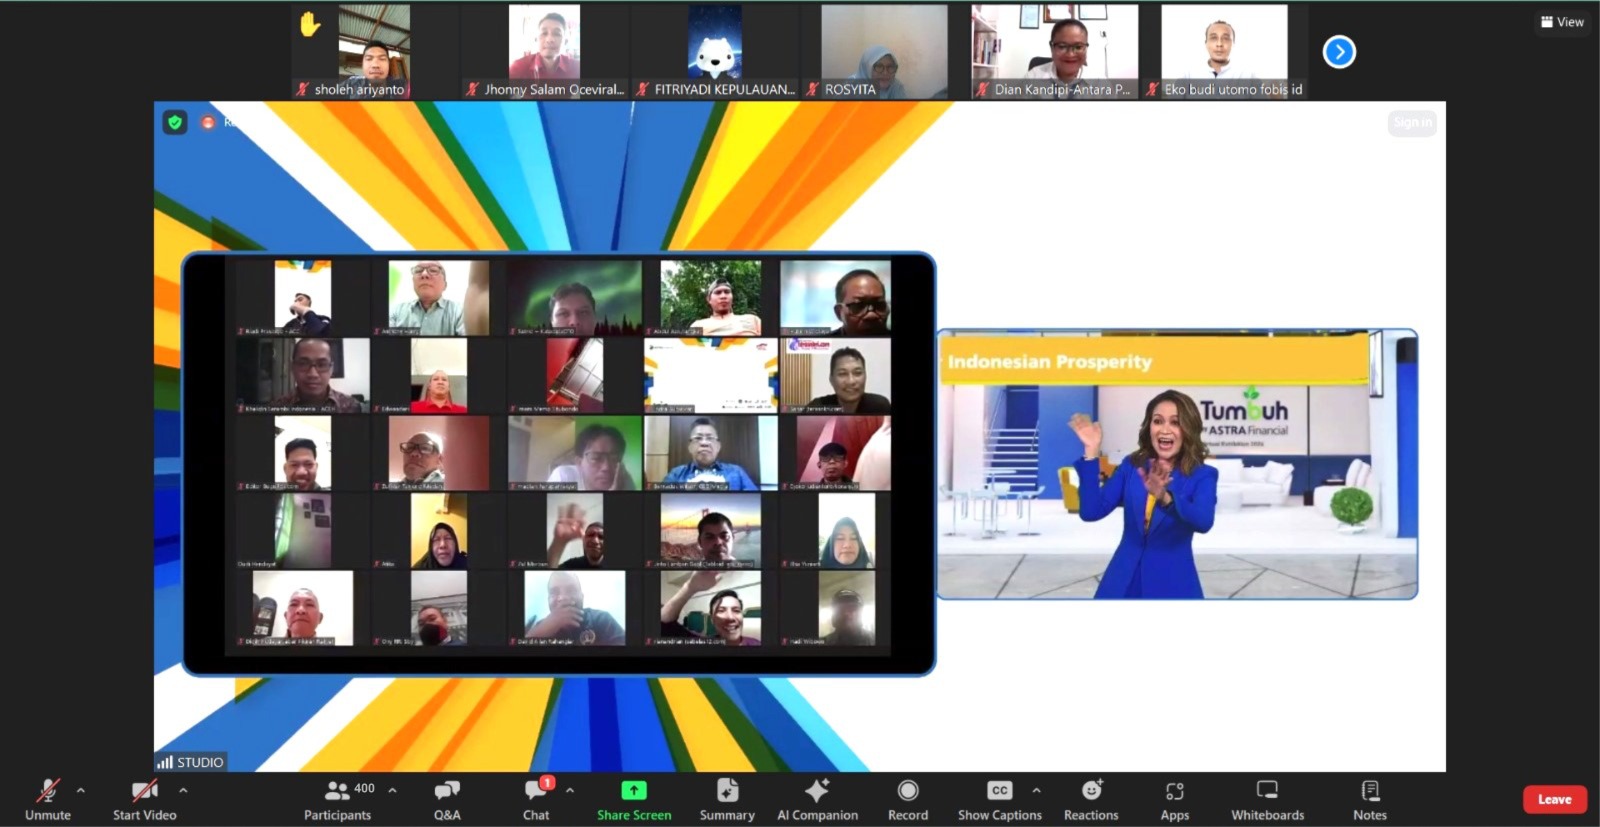Expand audio options arrow next to Unmute
Image resolution: width=1600 pixels, height=827 pixels.
[x=81, y=790]
